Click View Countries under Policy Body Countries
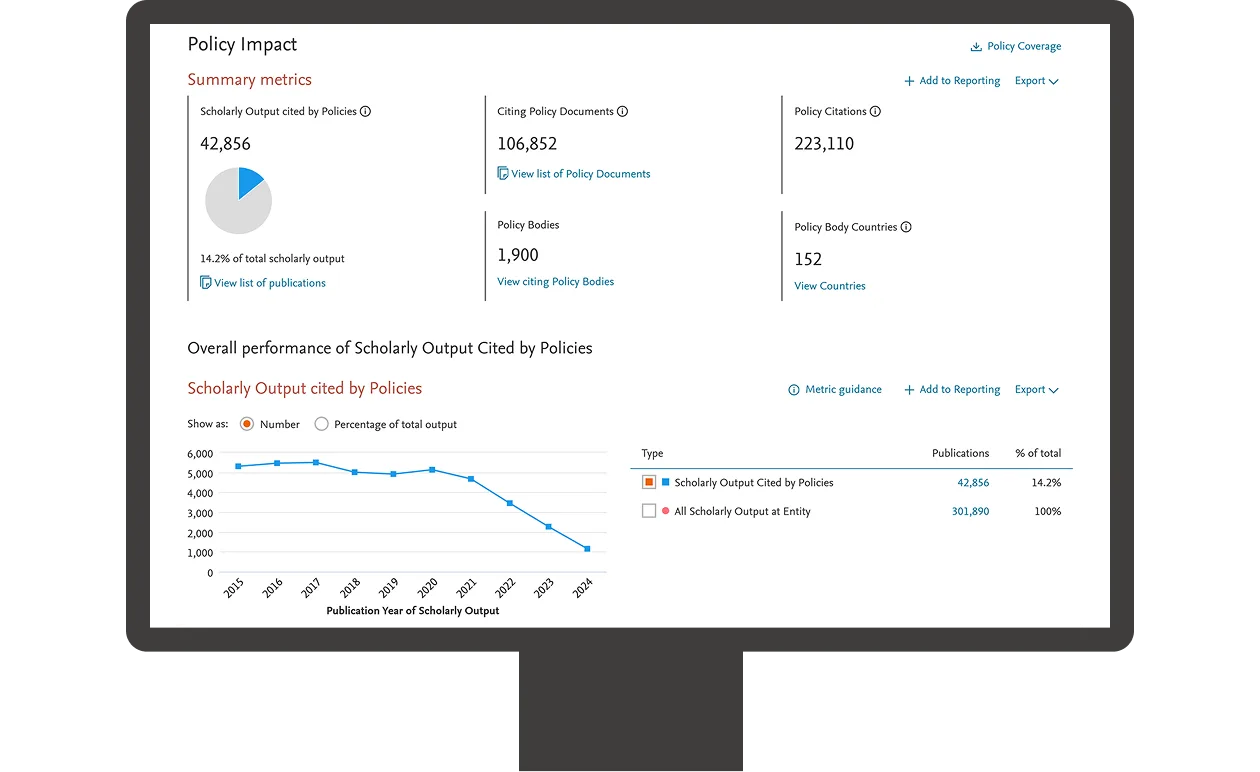 829,285
